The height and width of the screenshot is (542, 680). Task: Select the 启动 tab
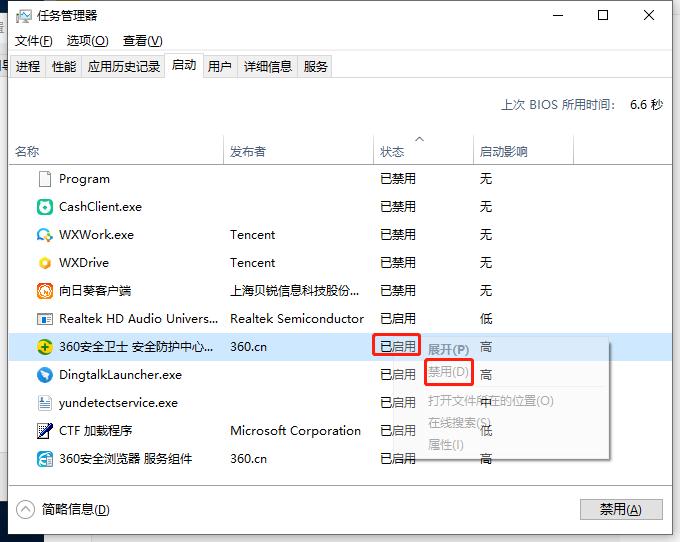click(184, 65)
